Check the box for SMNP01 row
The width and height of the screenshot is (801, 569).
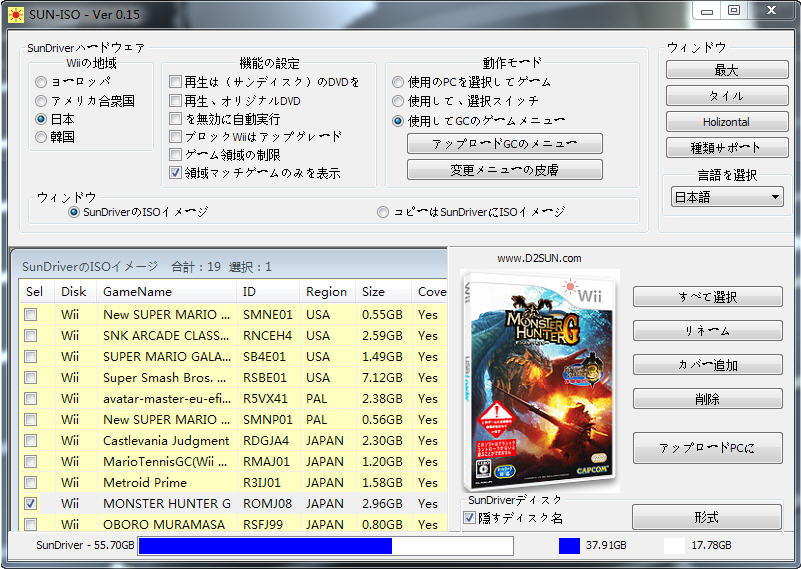[x=31, y=419]
